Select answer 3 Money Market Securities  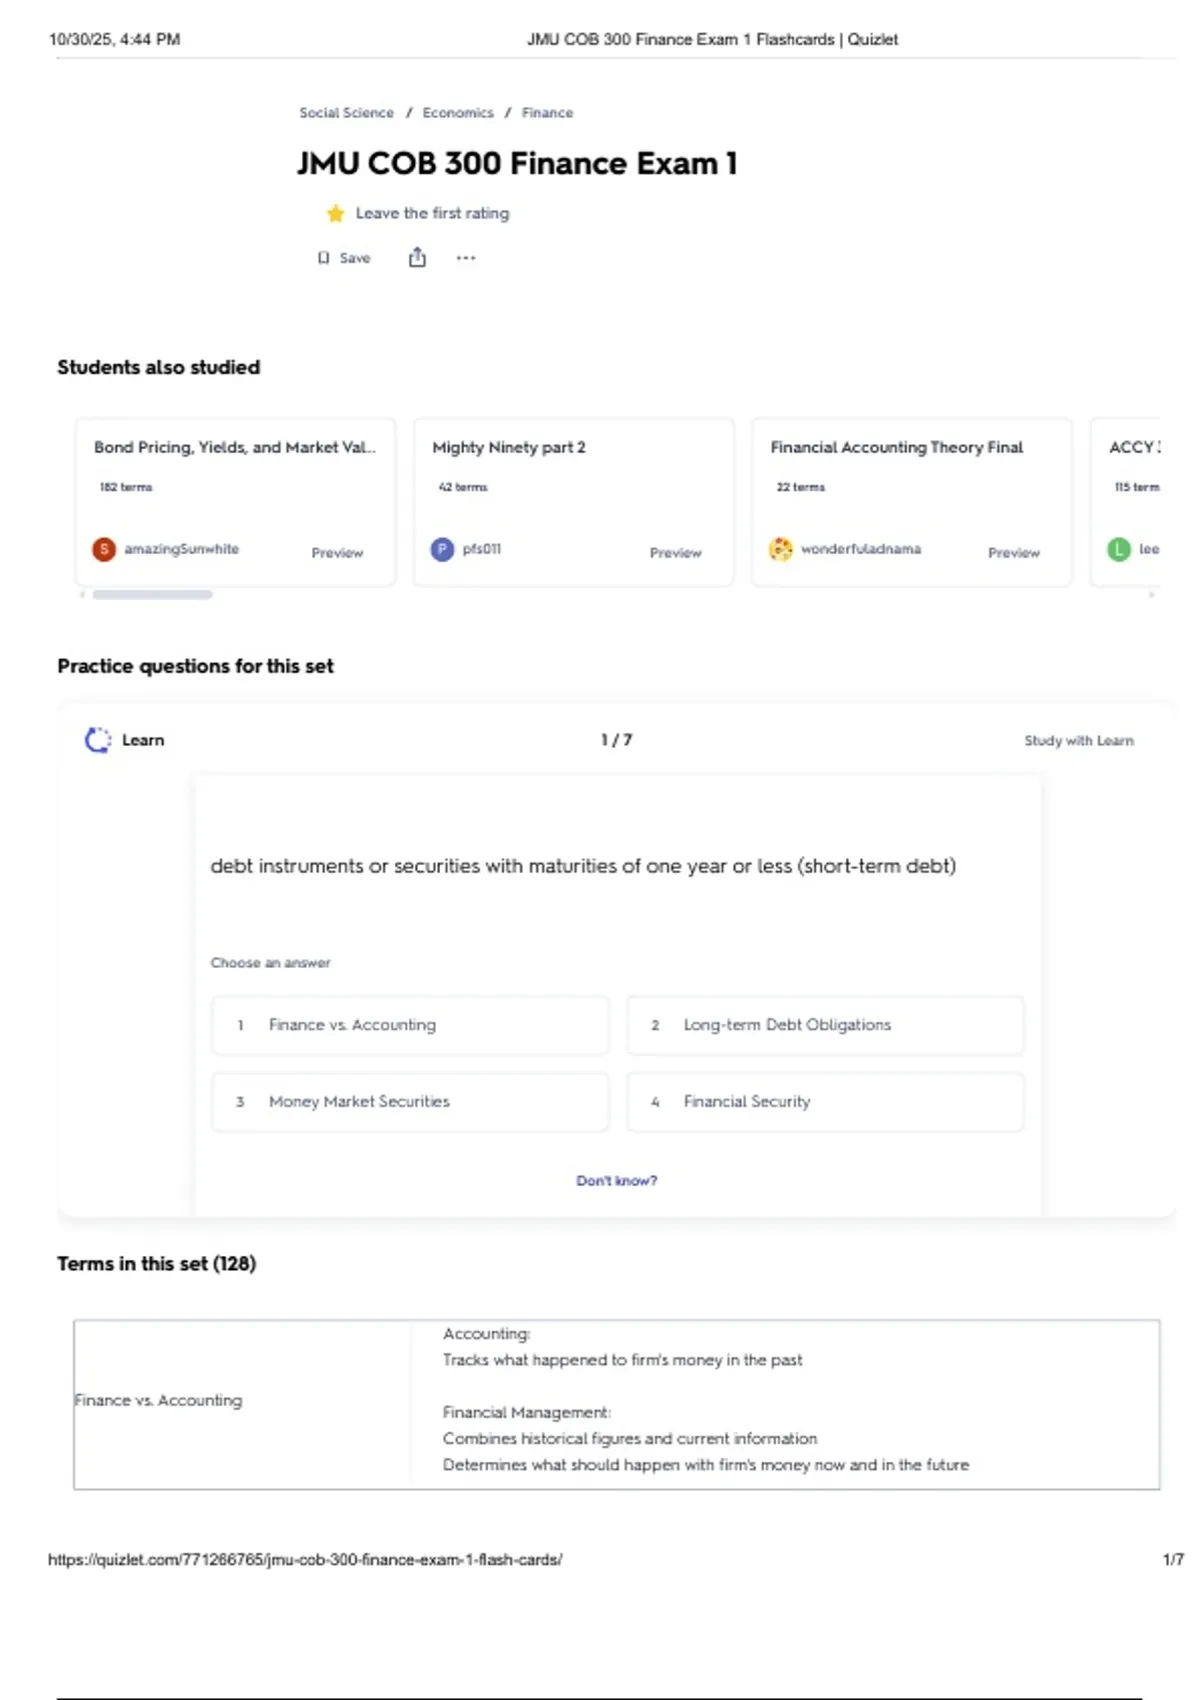(410, 1102)
